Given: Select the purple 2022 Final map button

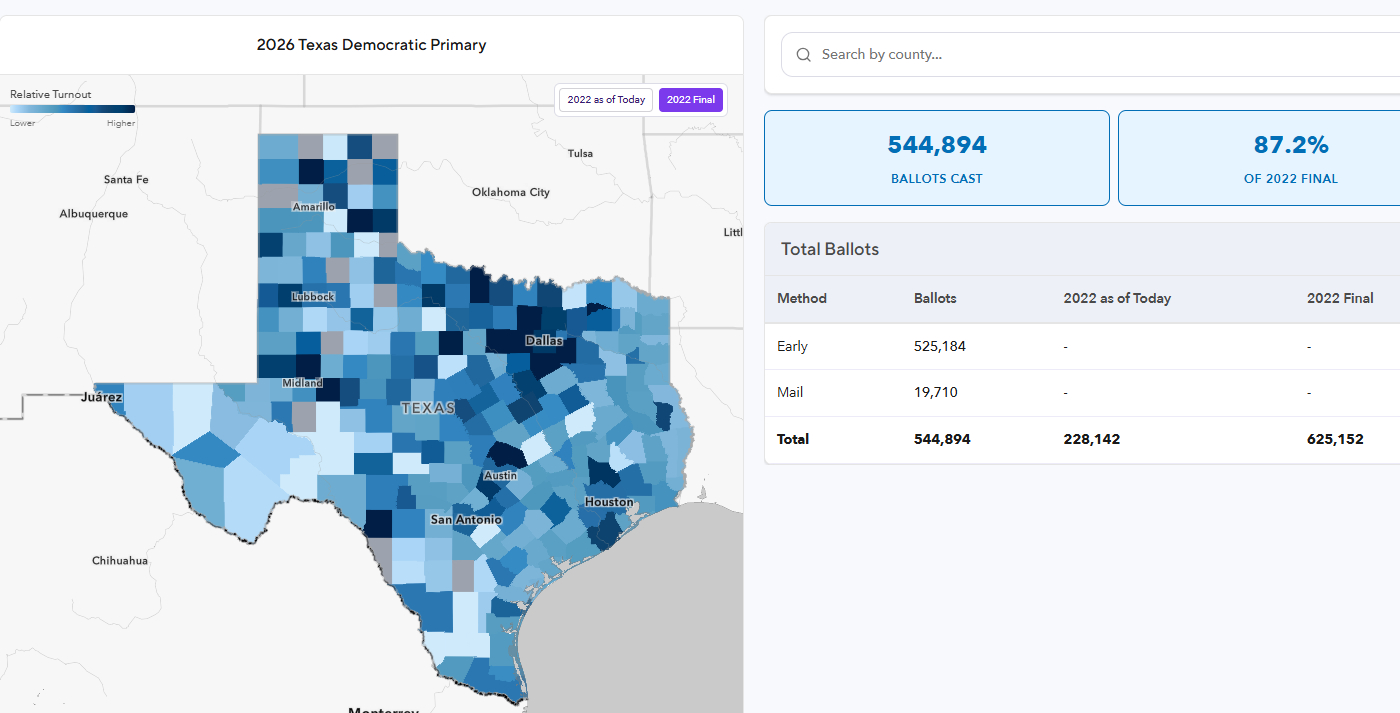Looking at the screenshot, I should (x=690, y=100).
